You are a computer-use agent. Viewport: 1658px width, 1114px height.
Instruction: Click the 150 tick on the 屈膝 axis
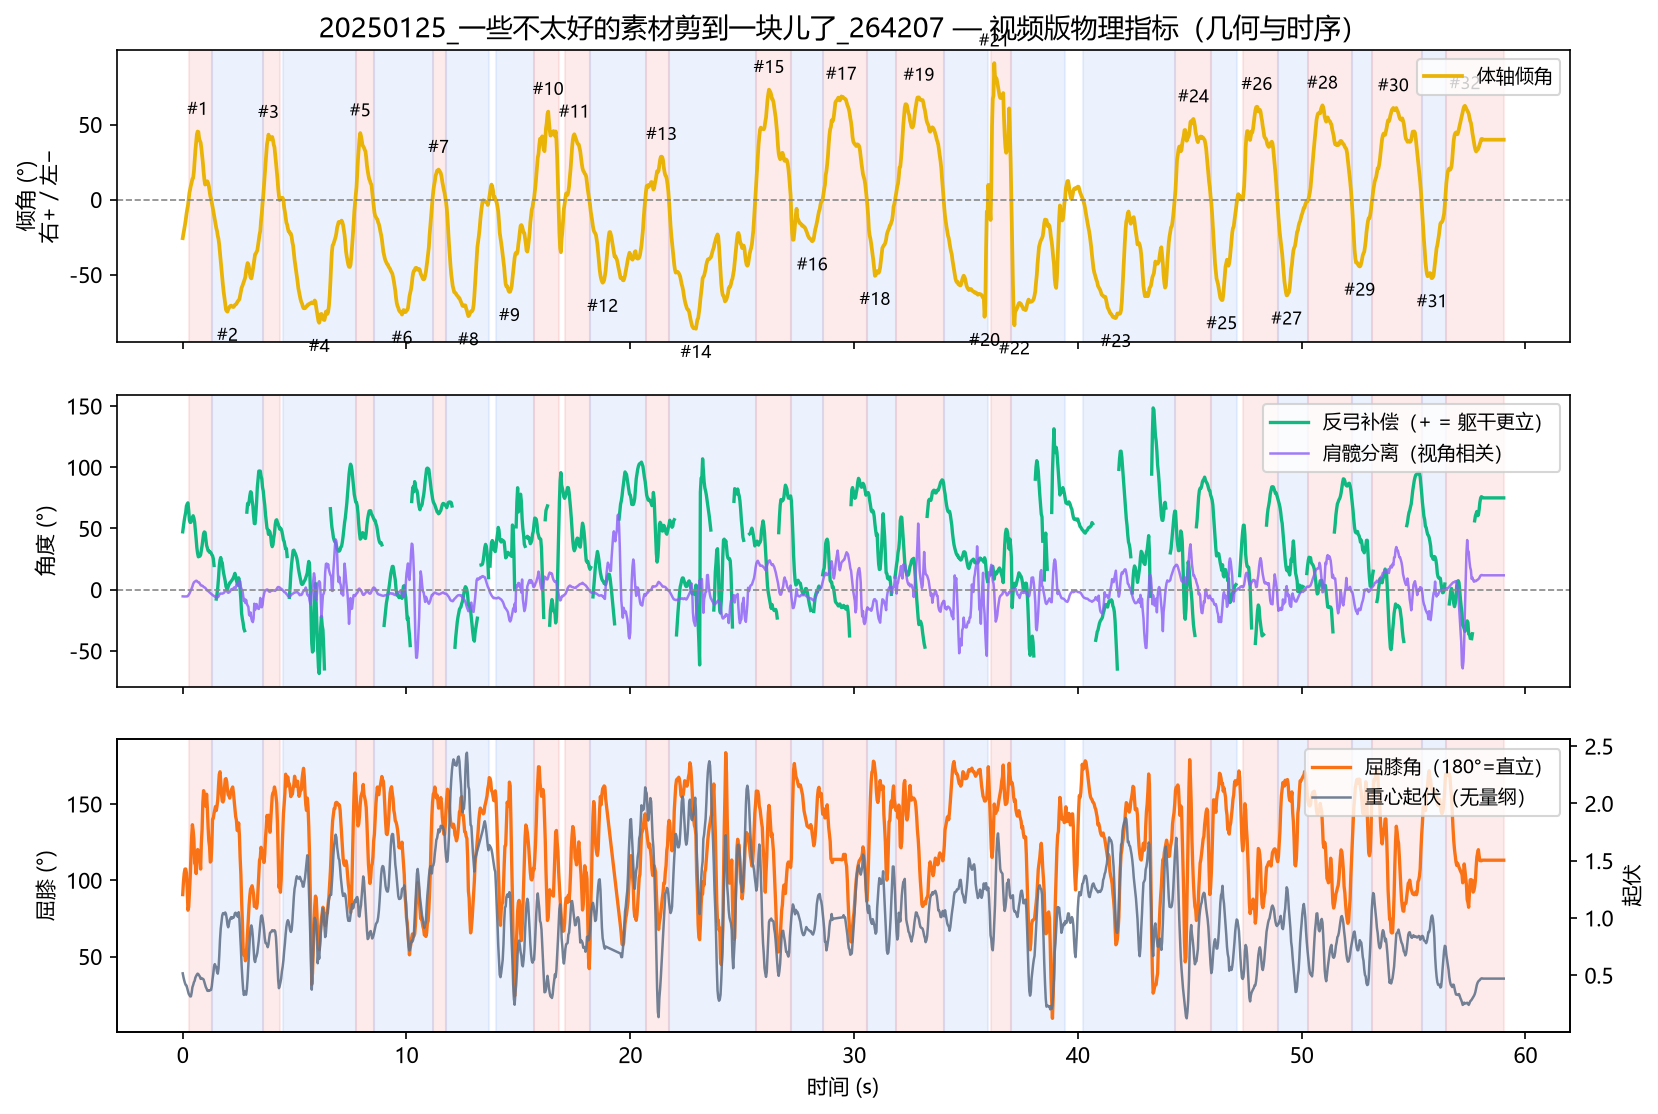tap(86, 804)
